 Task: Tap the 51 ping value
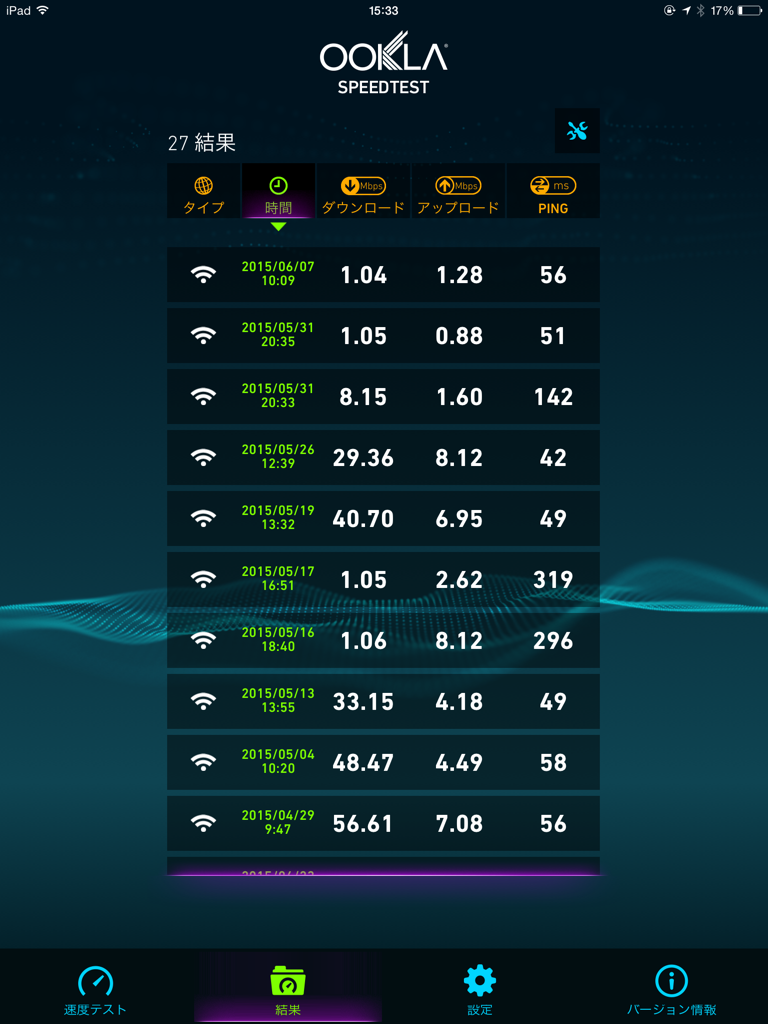point(552,336)
